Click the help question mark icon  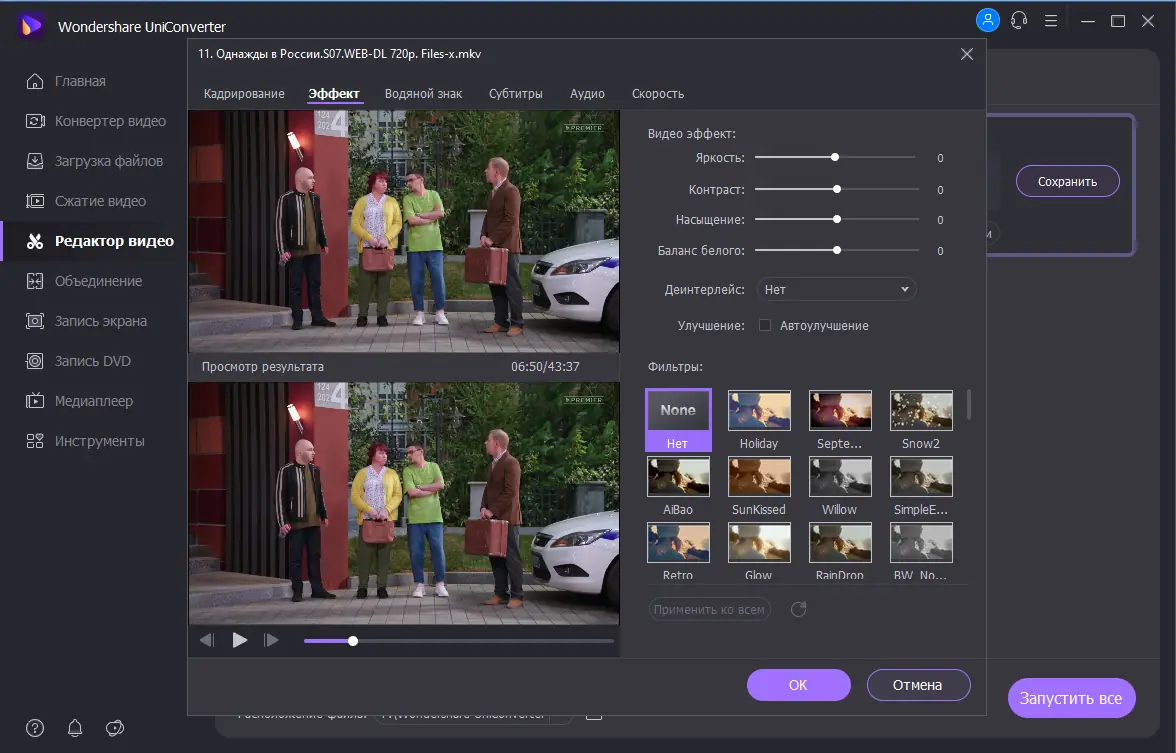coord(35,727)
